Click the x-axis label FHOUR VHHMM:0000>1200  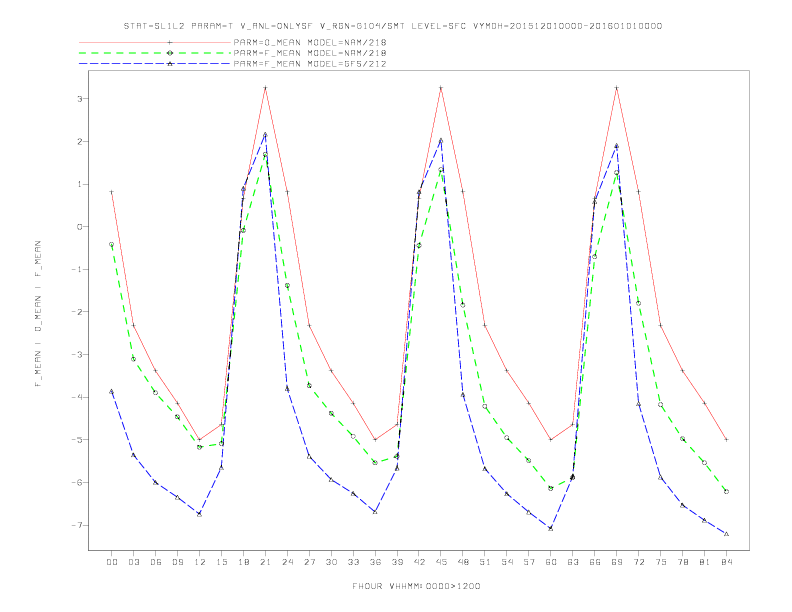pyautogui.click(x=416, y=586)
